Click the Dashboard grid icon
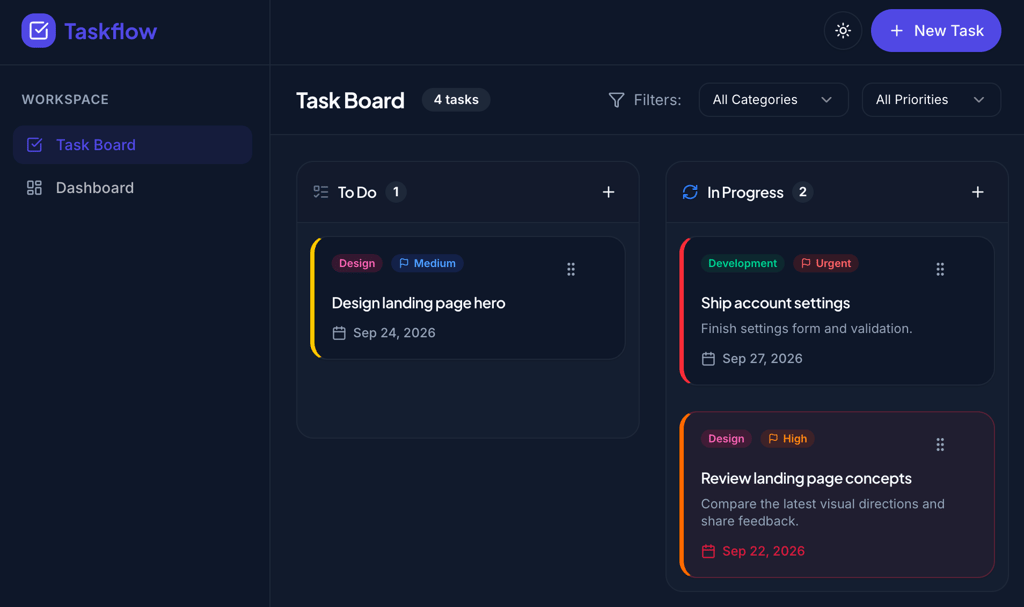 point(34,188)
